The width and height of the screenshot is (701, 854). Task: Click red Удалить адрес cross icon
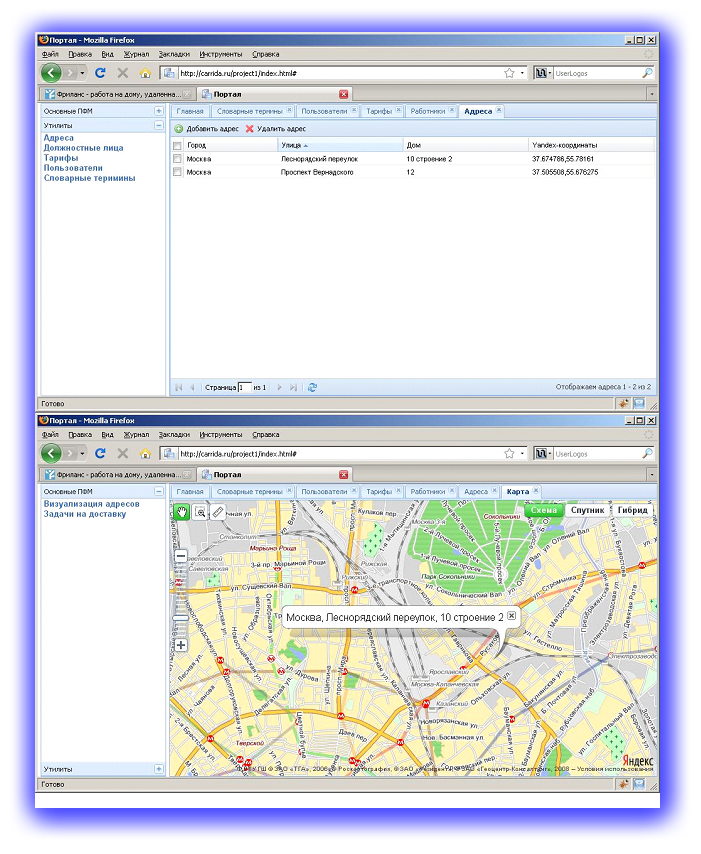[250, 129]
